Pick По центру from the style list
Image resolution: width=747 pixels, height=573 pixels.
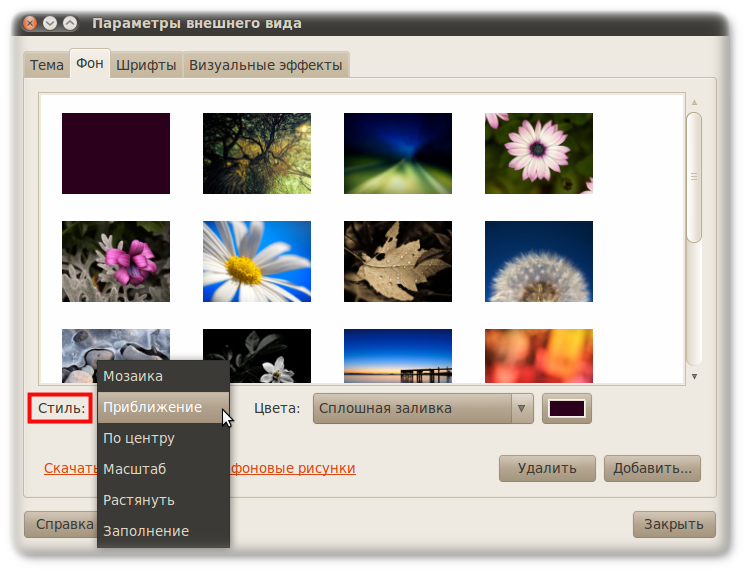[x=139, y=438]
